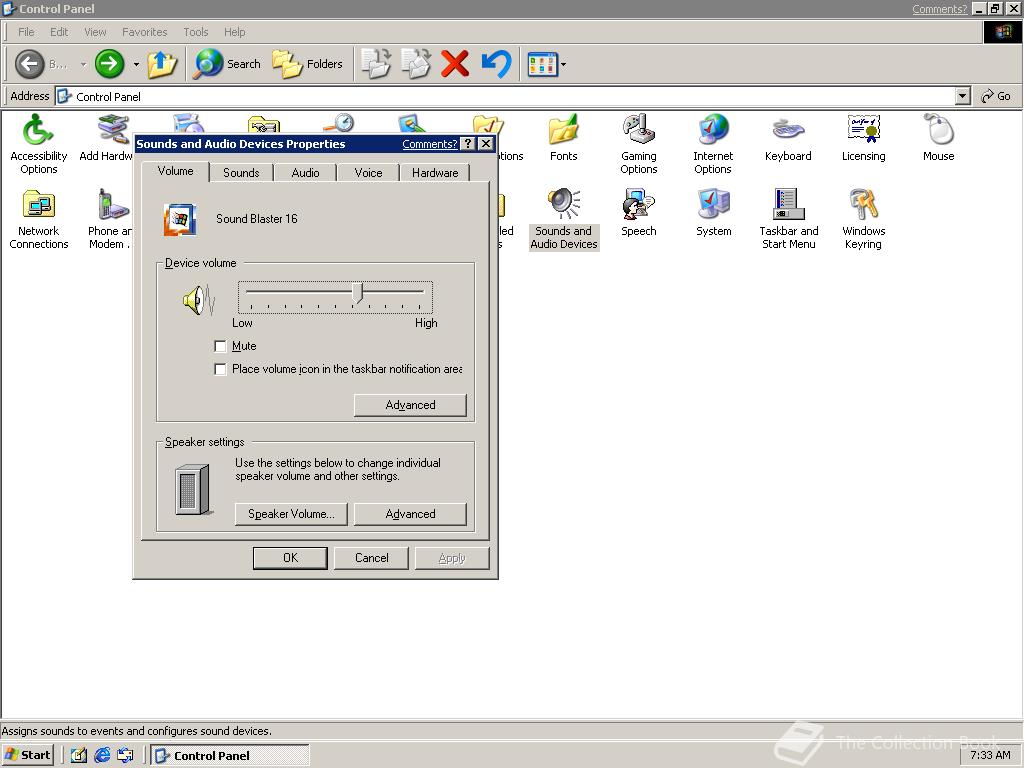Select Sounds and Audio Devices icon
The image size is (1024, 768).
564,219
